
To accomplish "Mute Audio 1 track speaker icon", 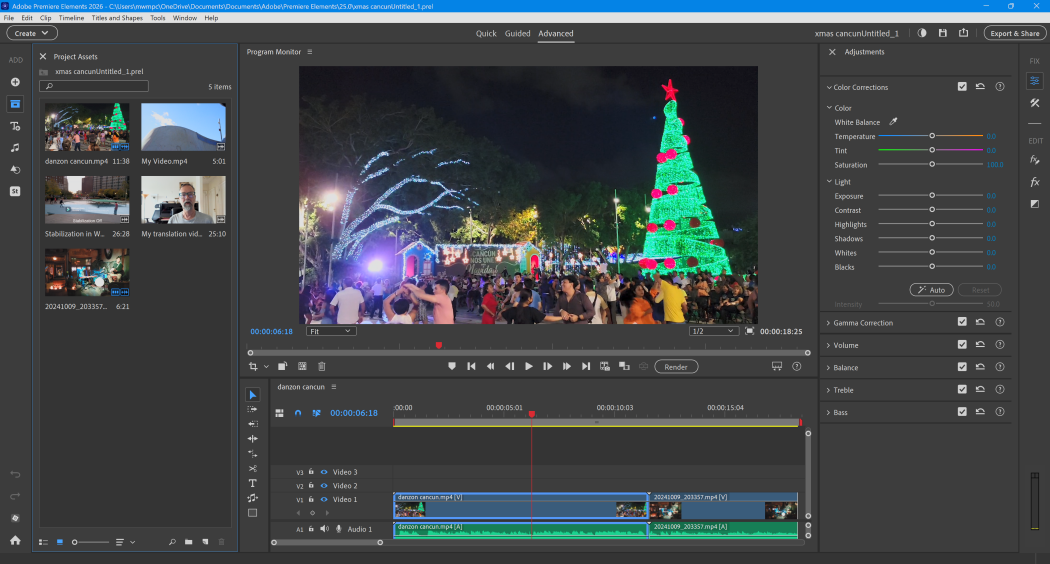I will coord(324,528).
